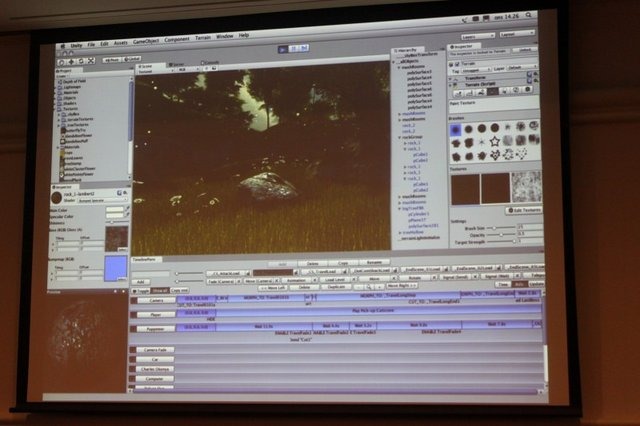640x426 pixels.
Task: Open the RGB render mode dropdown
Action: pos(188,70)
